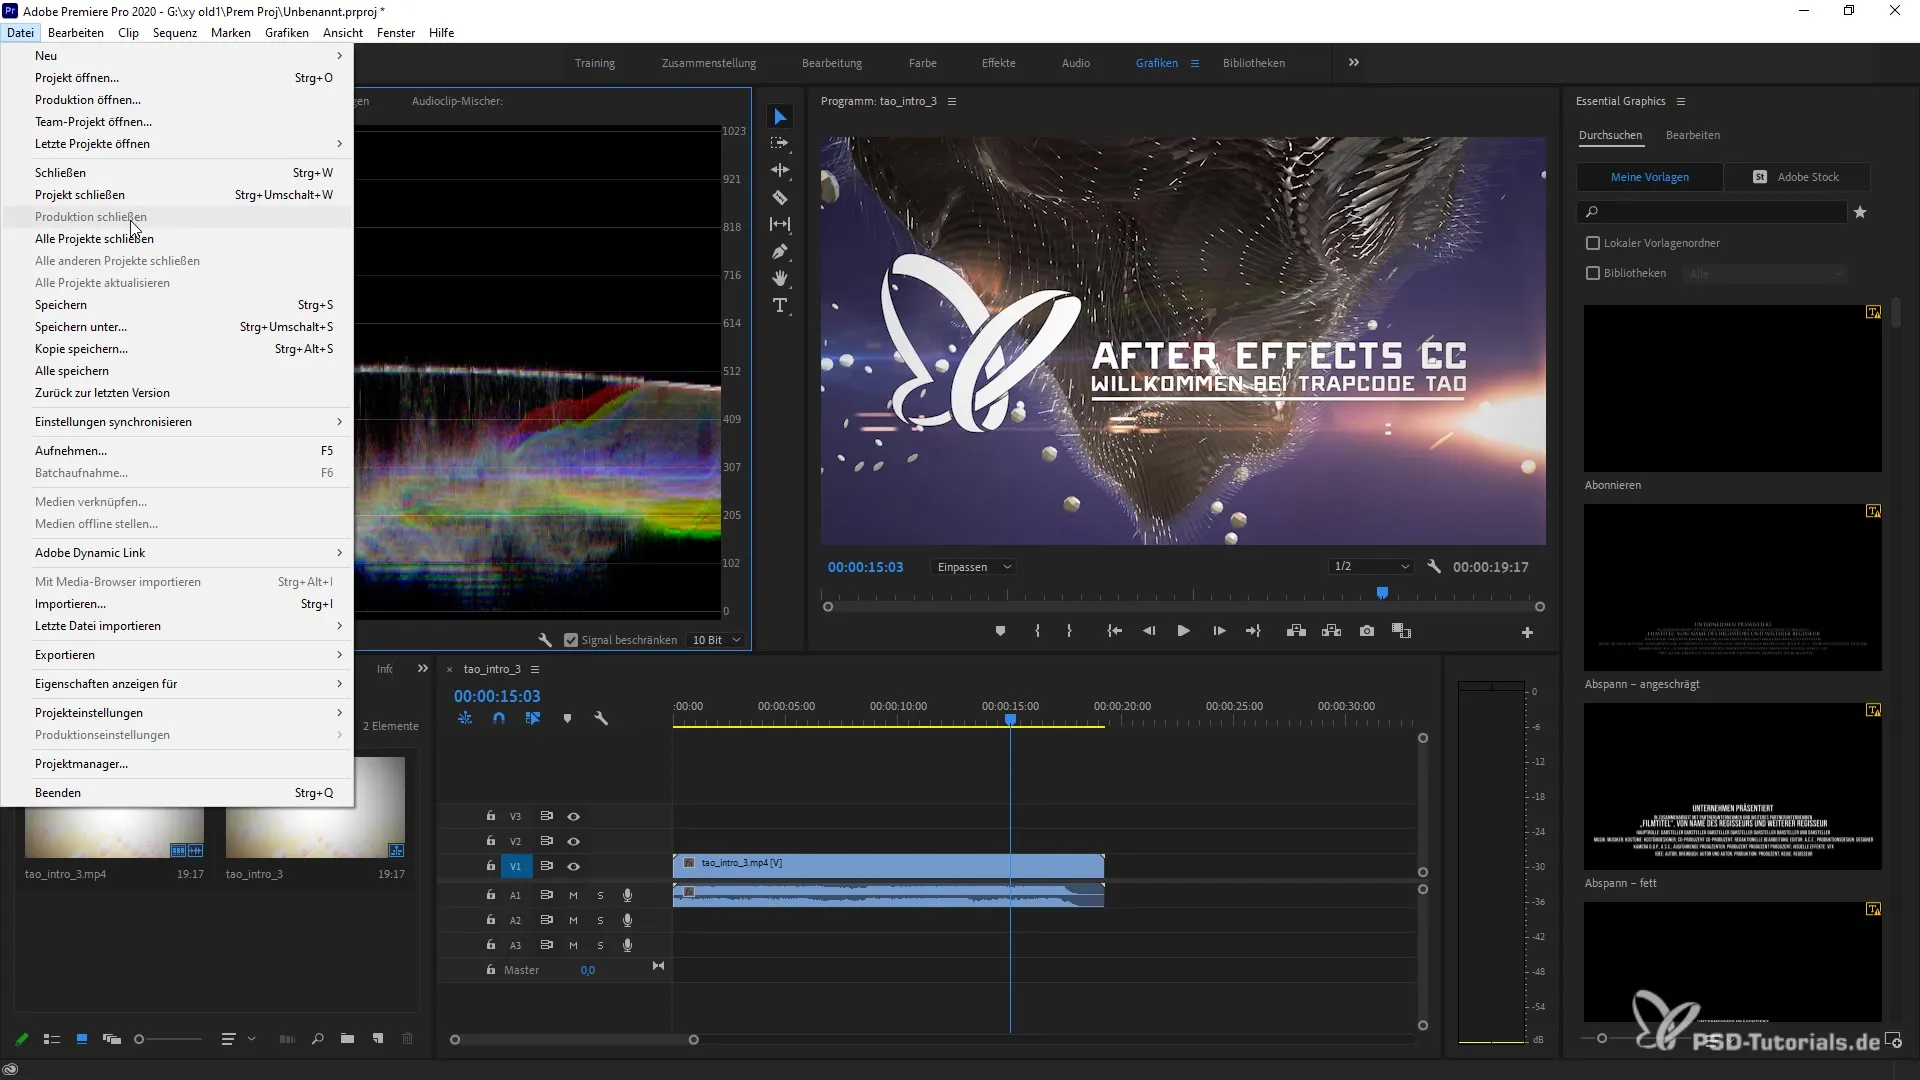Open Lumetri scopes settings wrench
The width and height of the screenshot is (1920, 1080).
545,640
